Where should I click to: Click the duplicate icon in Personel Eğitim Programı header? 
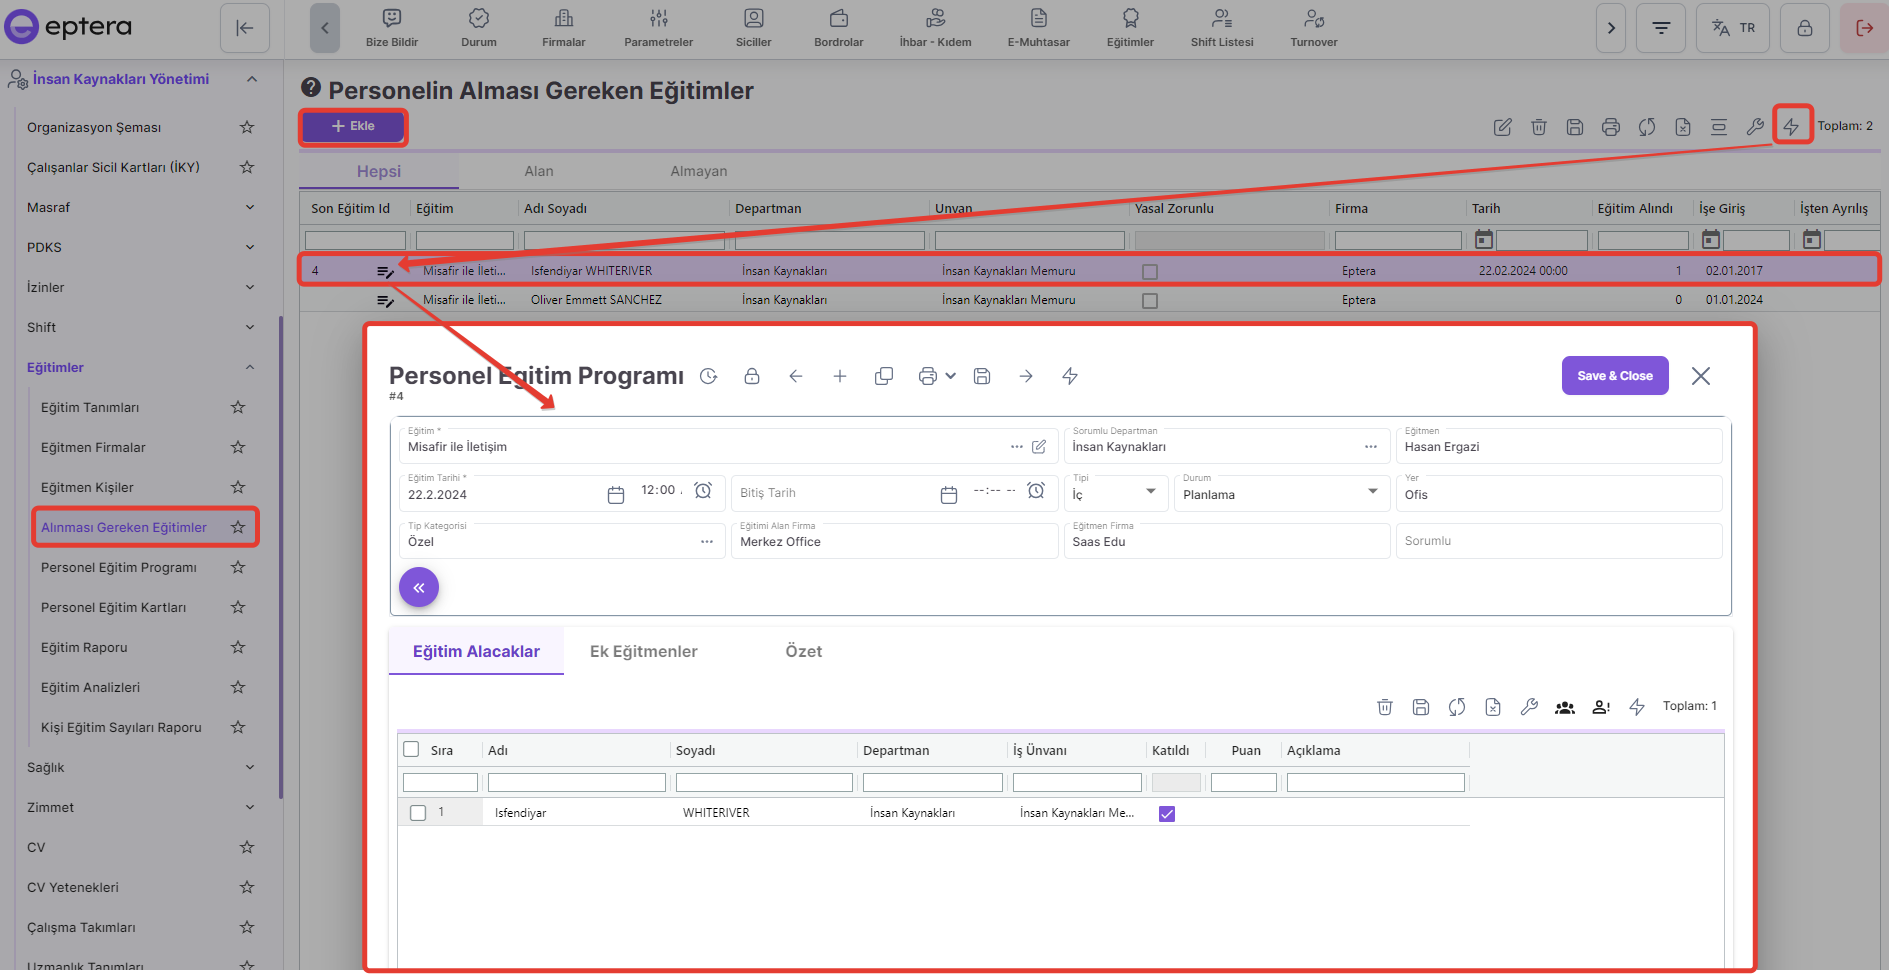pyautogui.click(x=883, y=376)
